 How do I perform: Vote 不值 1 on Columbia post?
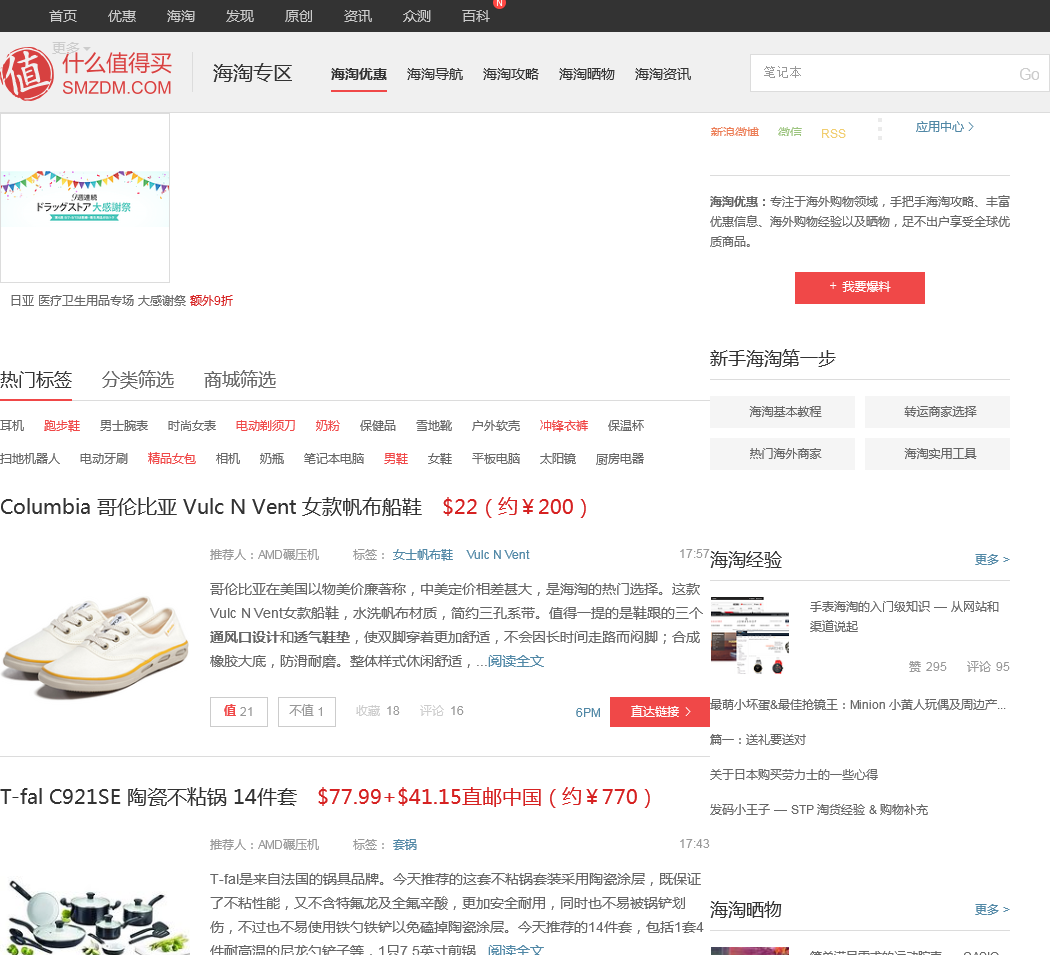[x=307, y=711]
